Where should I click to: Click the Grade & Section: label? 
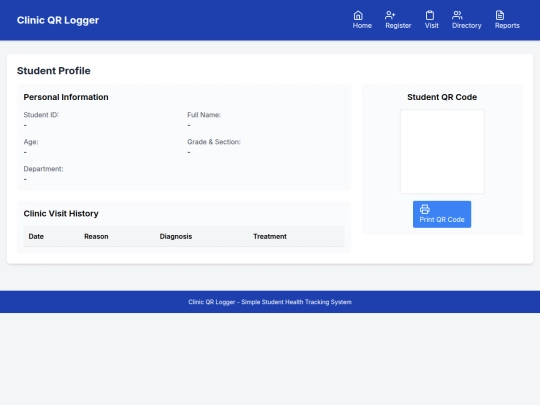[x=214, y=142]
